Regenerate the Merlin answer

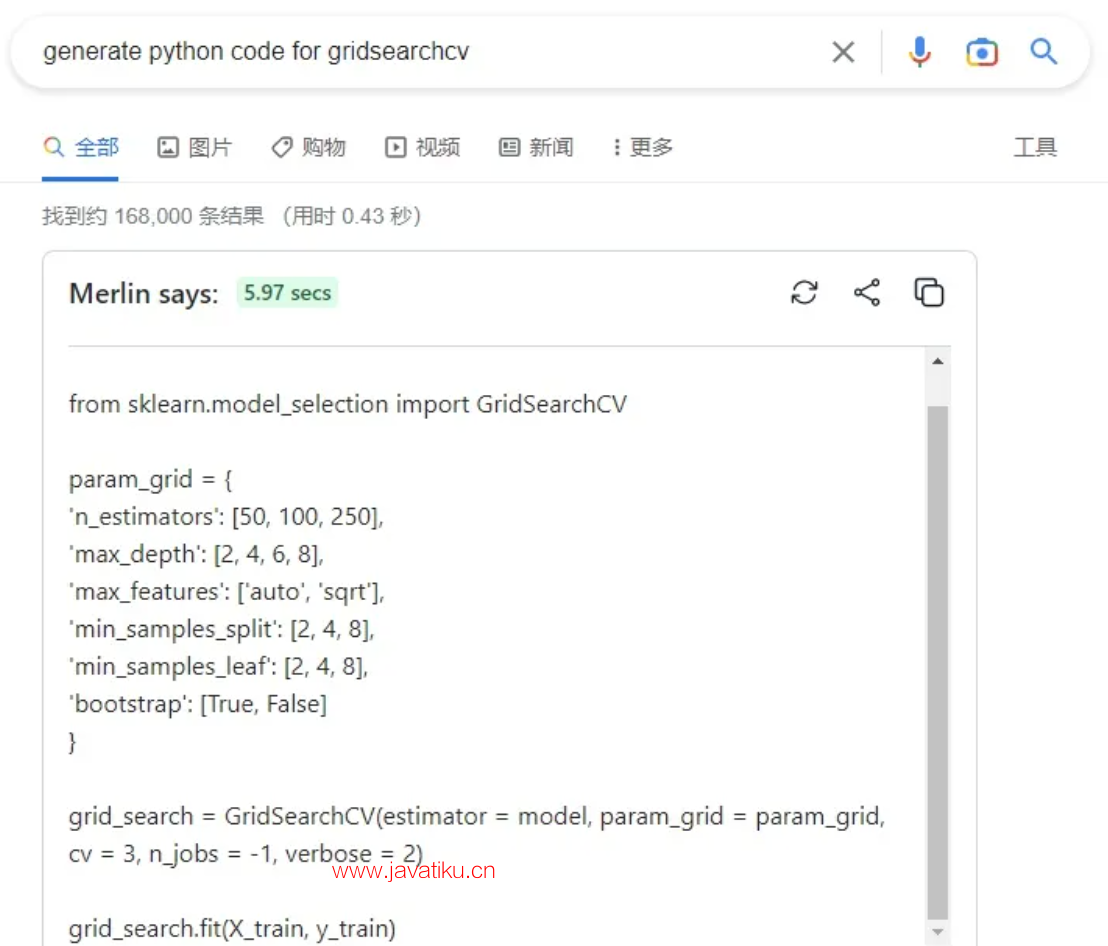click(804, 292)
